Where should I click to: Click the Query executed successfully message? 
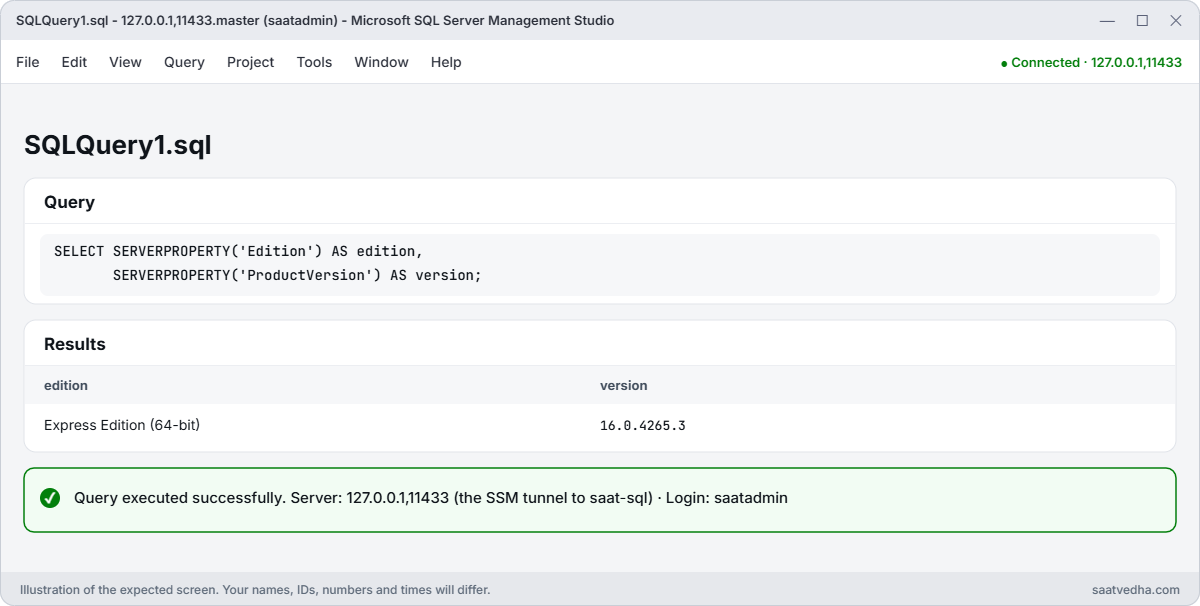pos(431,498)
